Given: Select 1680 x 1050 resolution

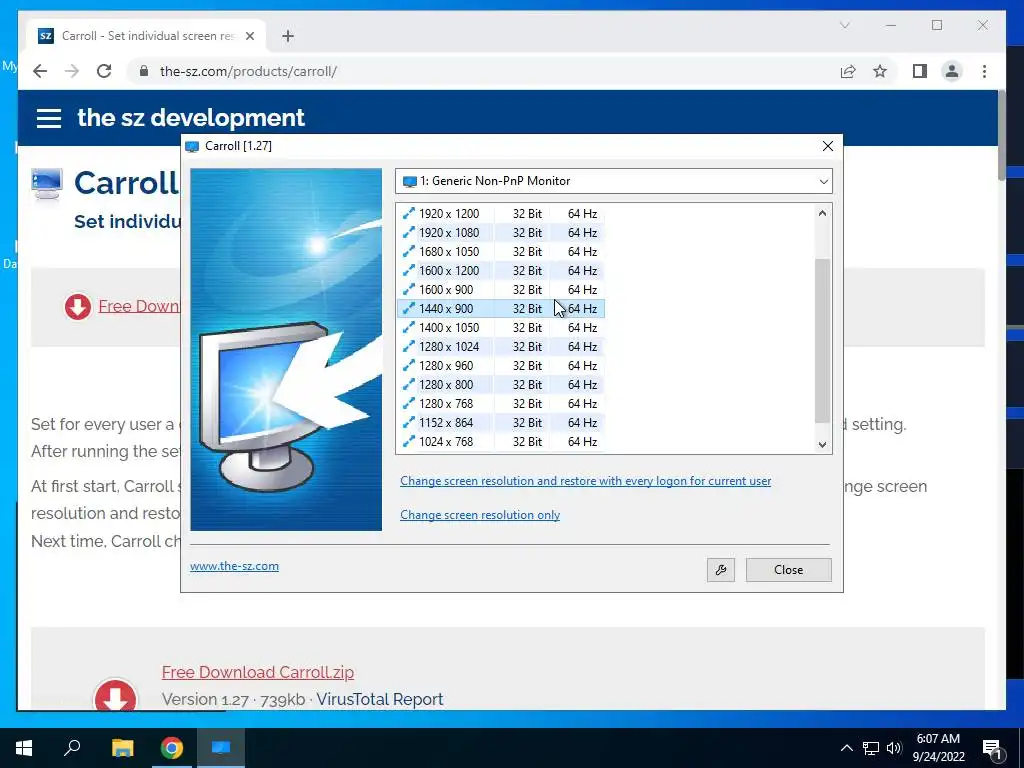Looking at the screenshot, I should pyautogui.click(x=501, y=251).
